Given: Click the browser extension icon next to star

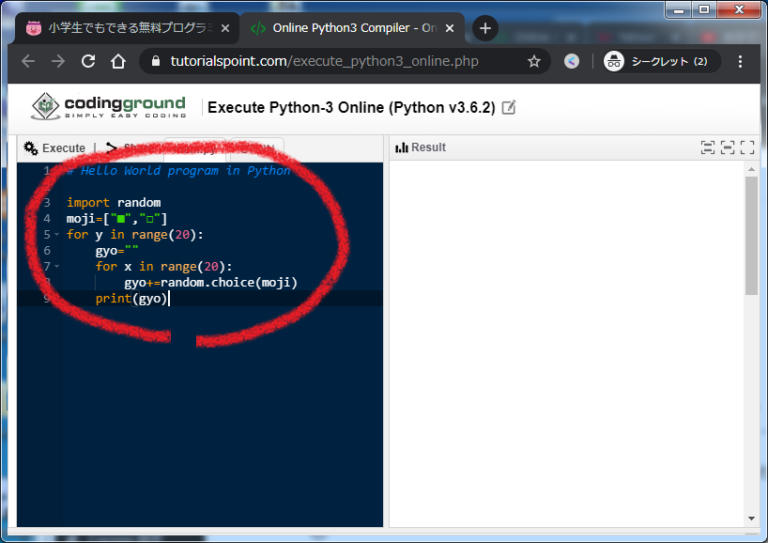Looking at the screenshot, I should (x=571, y=61).
